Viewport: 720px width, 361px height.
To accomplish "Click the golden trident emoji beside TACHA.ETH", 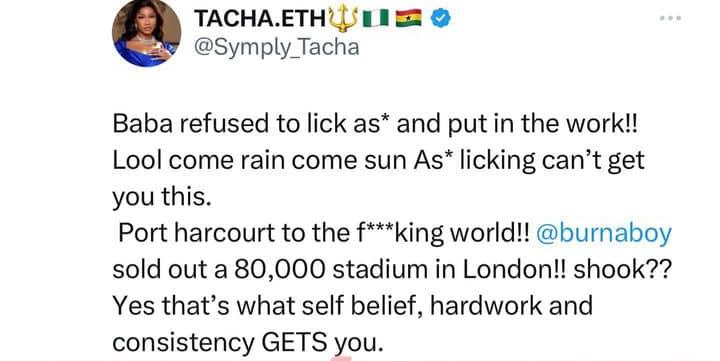I will tap(343, 19).
